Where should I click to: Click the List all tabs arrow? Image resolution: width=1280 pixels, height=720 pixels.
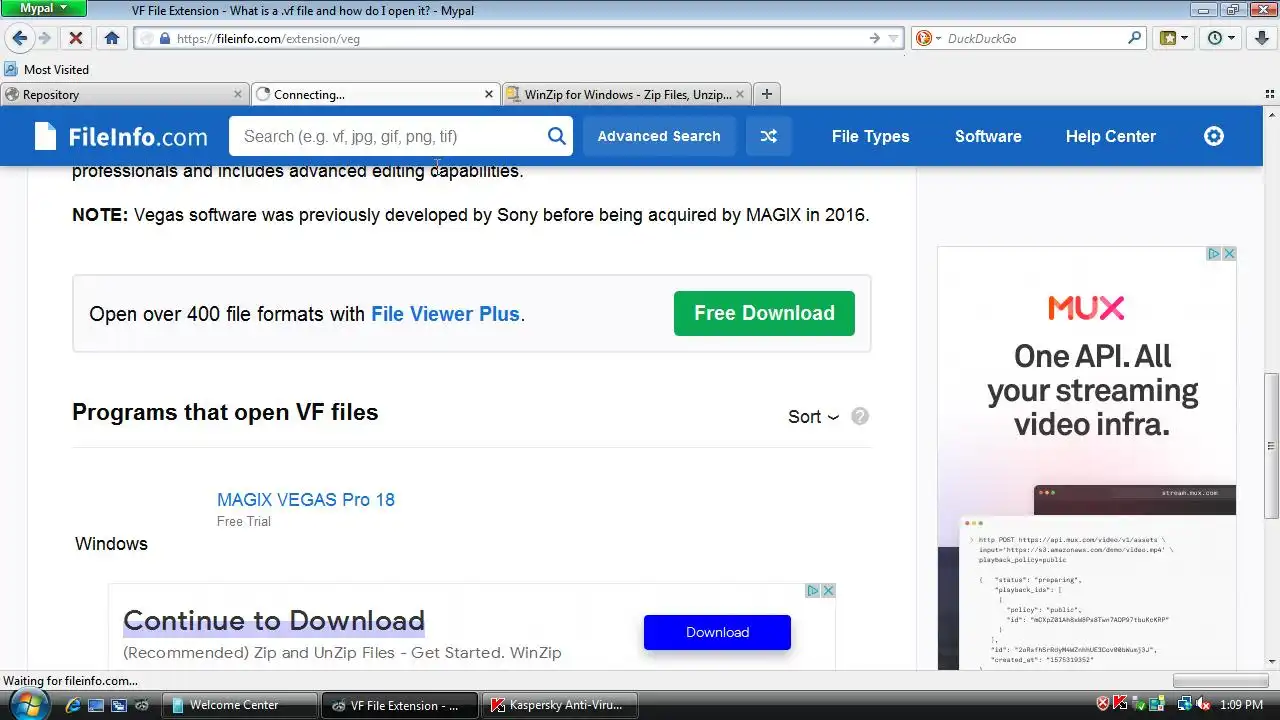1270,94
